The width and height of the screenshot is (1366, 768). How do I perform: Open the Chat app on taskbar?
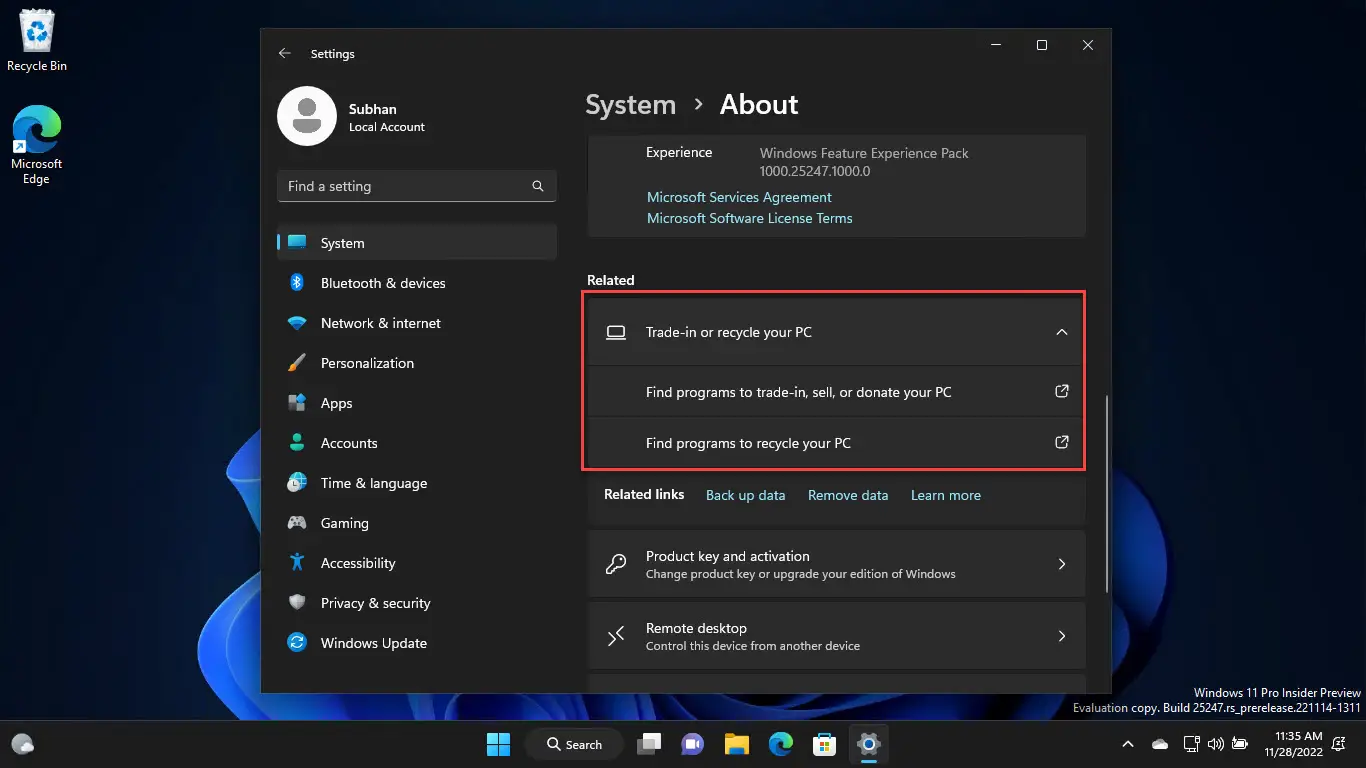(x=692, y=744)
